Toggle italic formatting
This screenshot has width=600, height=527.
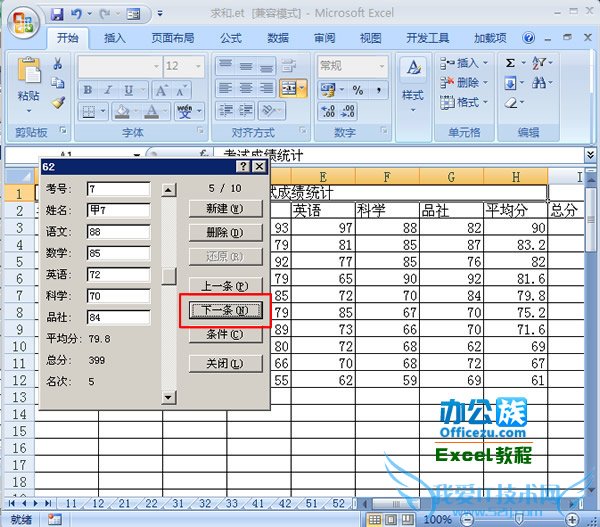[x=108, y=90]
